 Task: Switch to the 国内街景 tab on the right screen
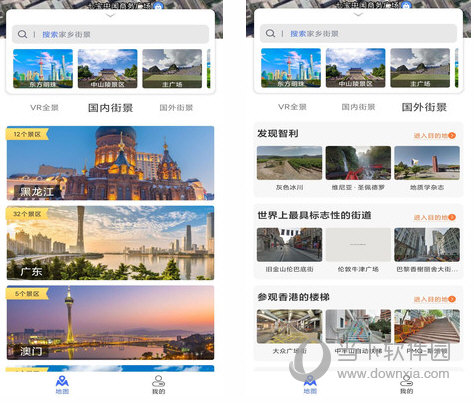[x=358, y=107]
